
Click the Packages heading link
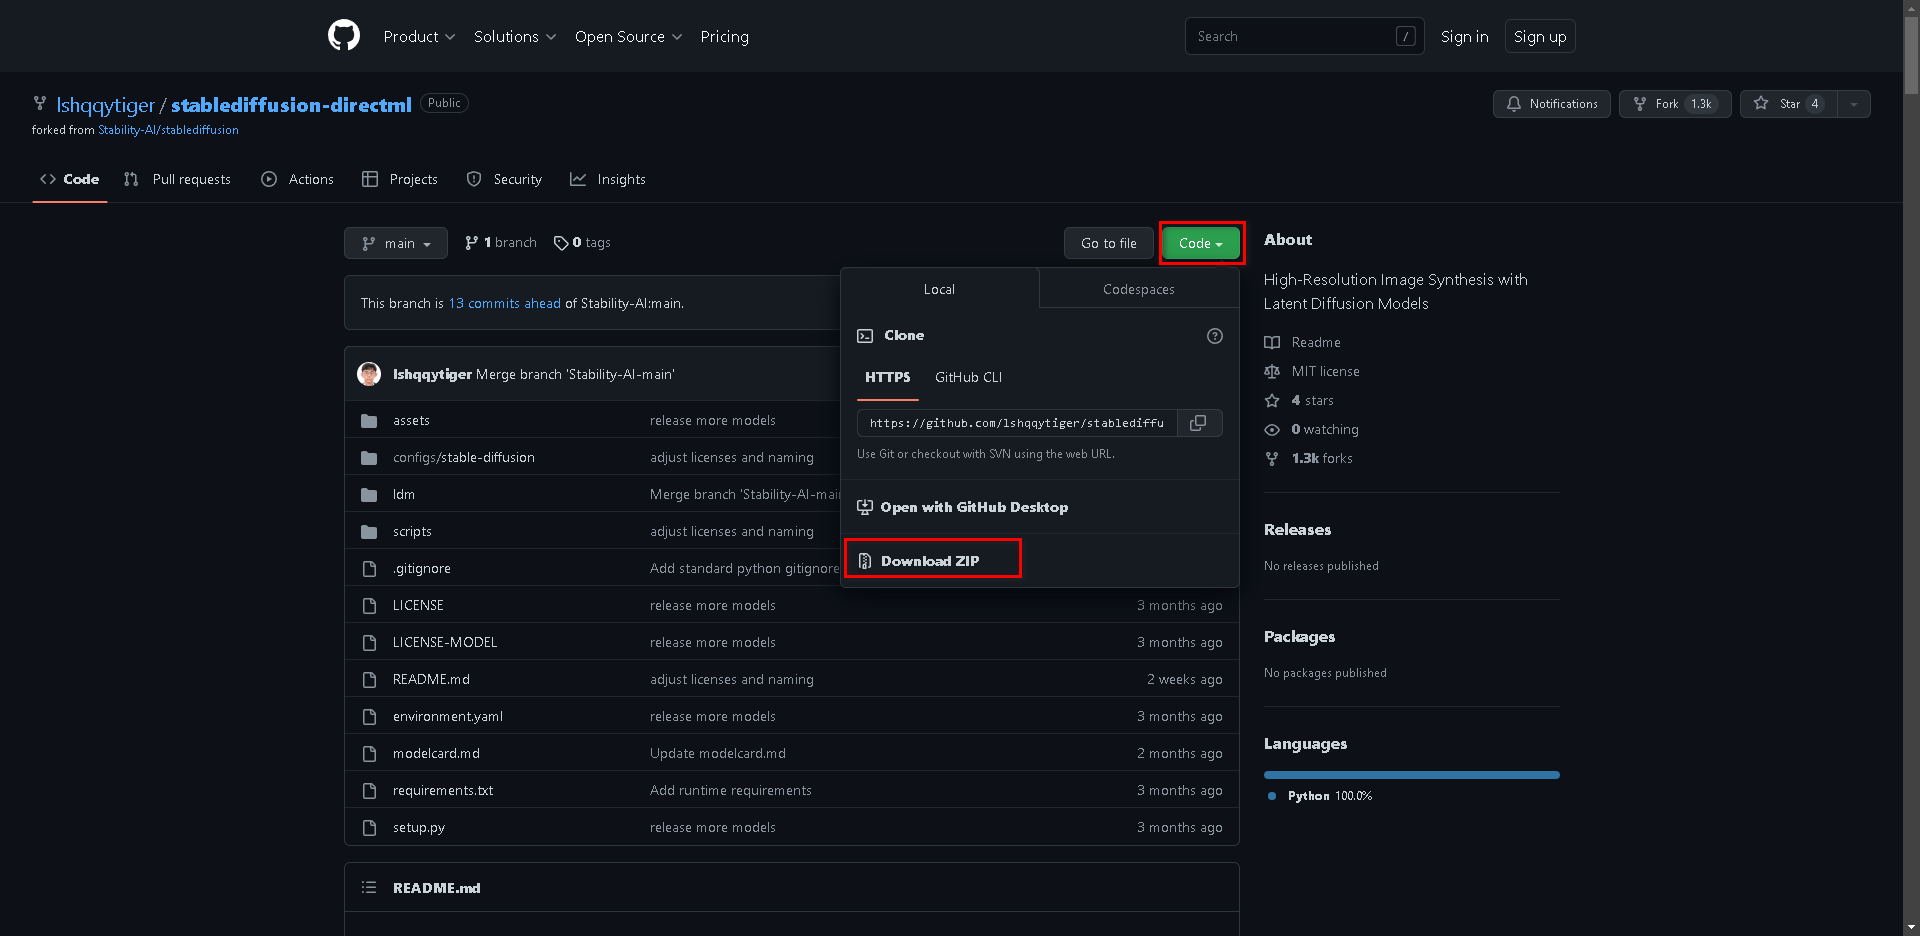(x=1299, y=637)
